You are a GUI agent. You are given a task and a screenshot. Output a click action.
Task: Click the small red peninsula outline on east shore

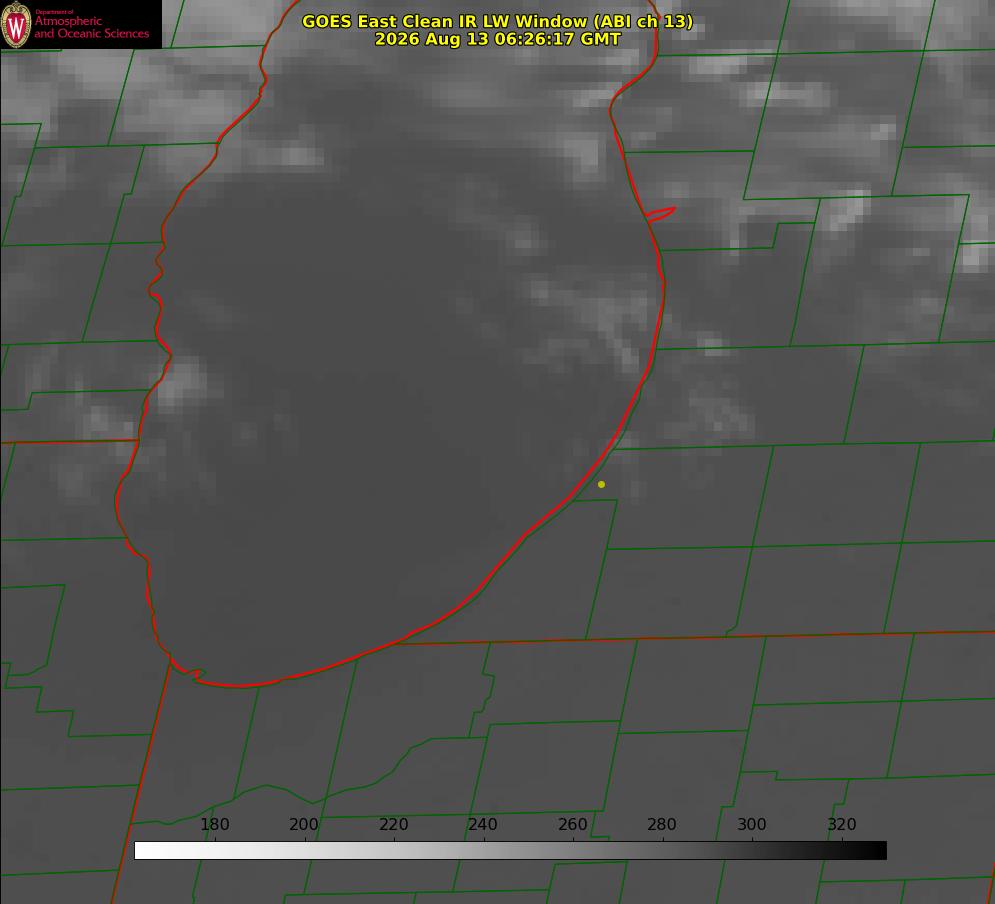pos(660,214)
